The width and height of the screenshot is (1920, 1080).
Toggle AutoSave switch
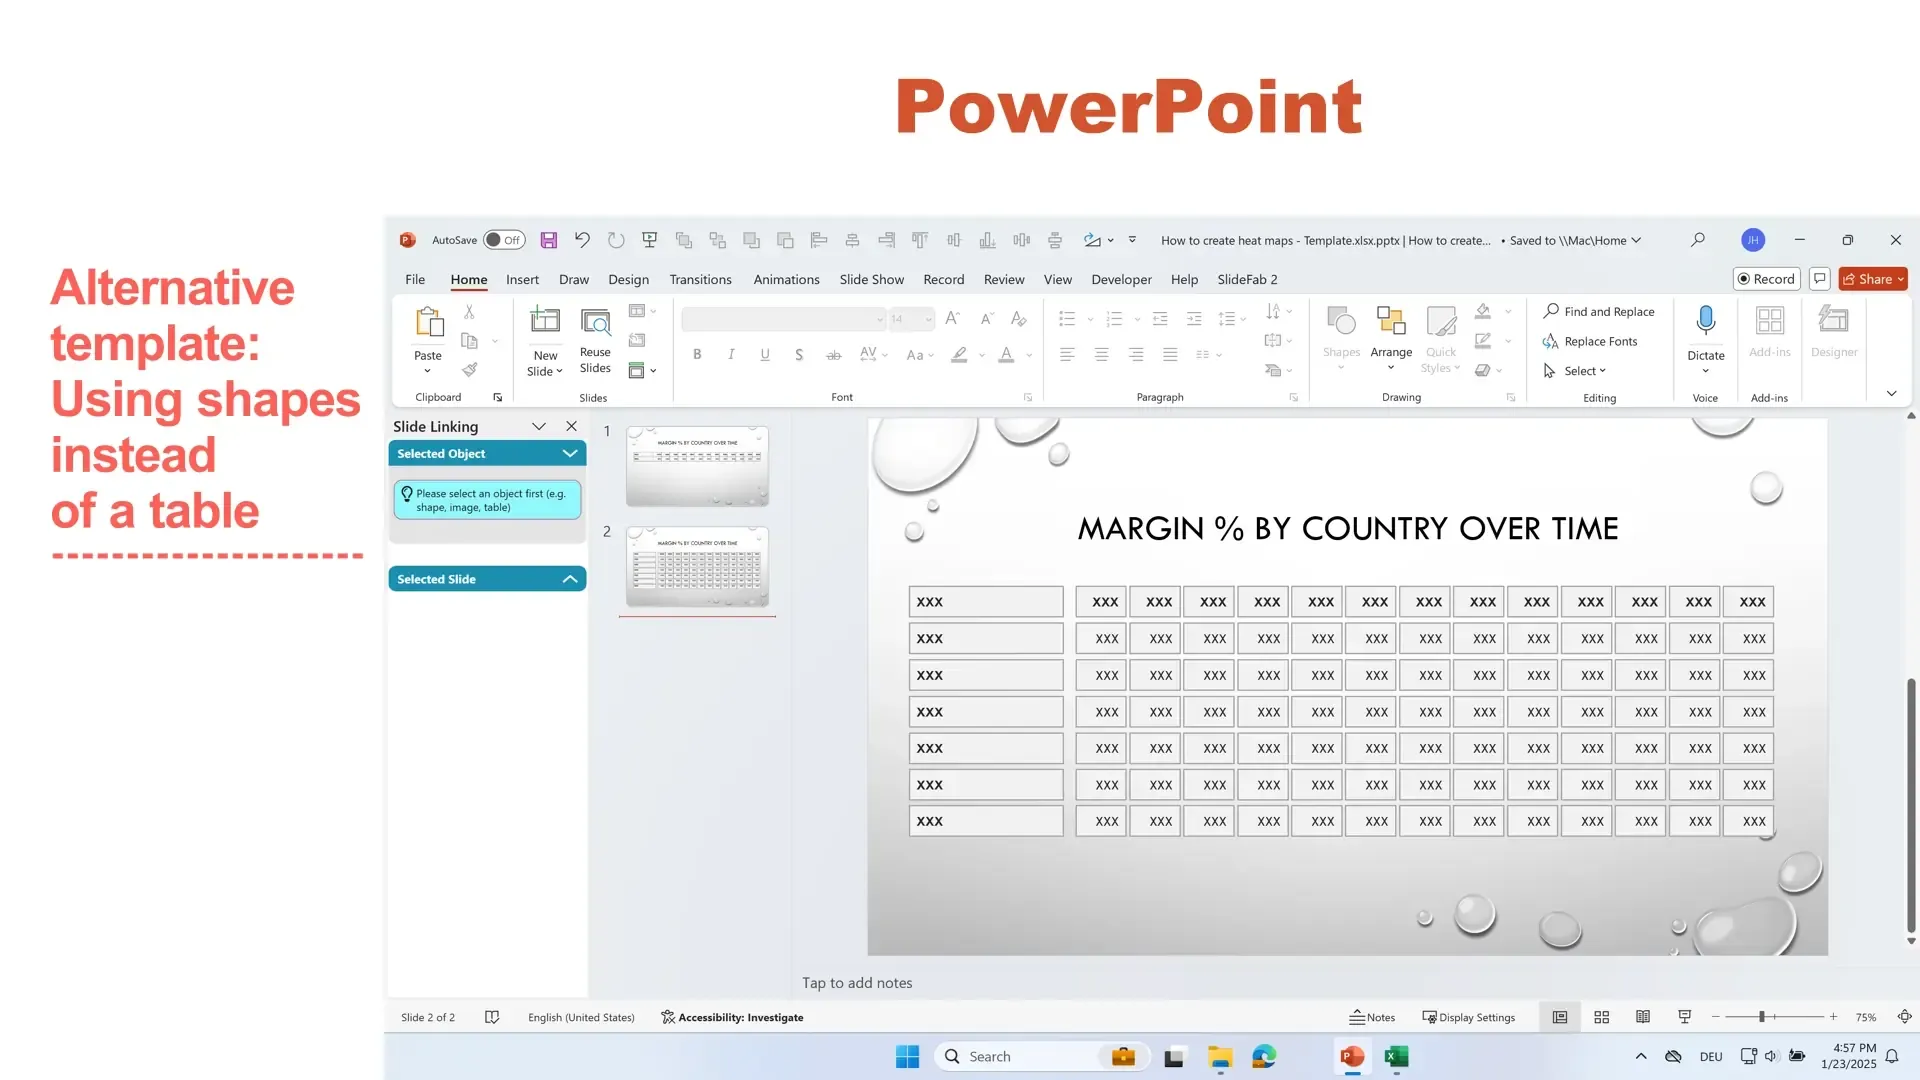point(504,240)
